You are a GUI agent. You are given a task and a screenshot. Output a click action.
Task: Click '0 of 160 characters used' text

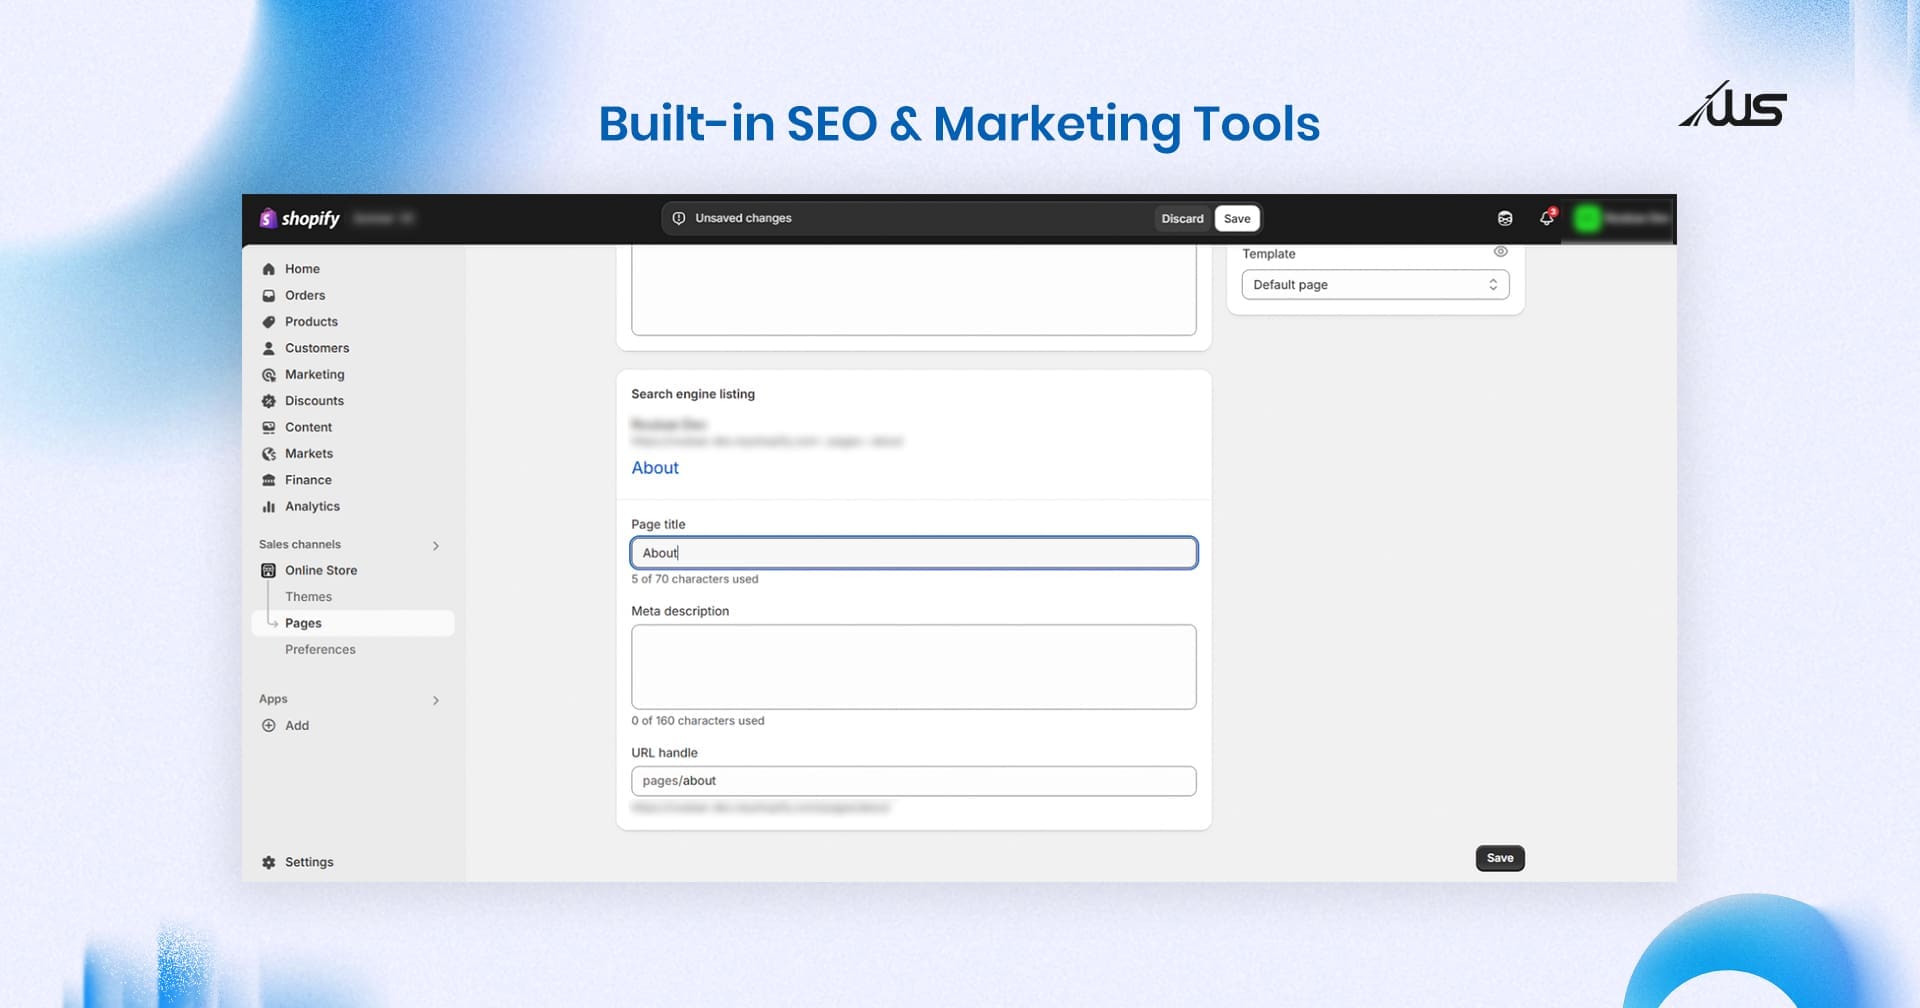[698, 721]
